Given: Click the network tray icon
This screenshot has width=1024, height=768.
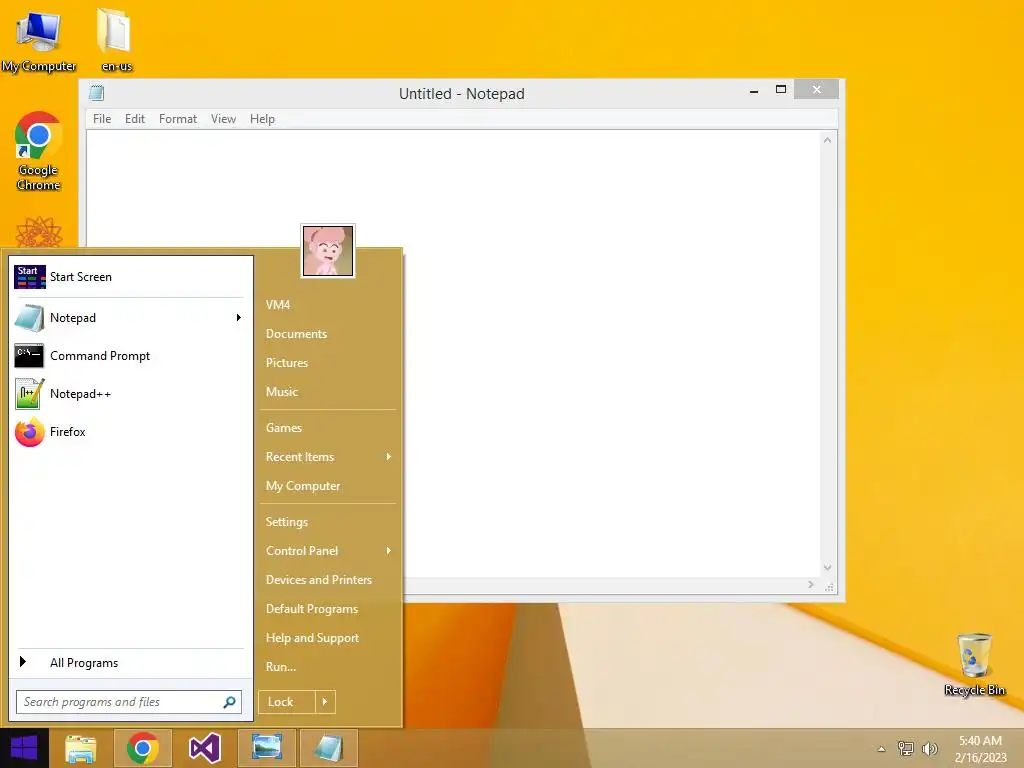Looking at the screenshot, I should point(906,749).
